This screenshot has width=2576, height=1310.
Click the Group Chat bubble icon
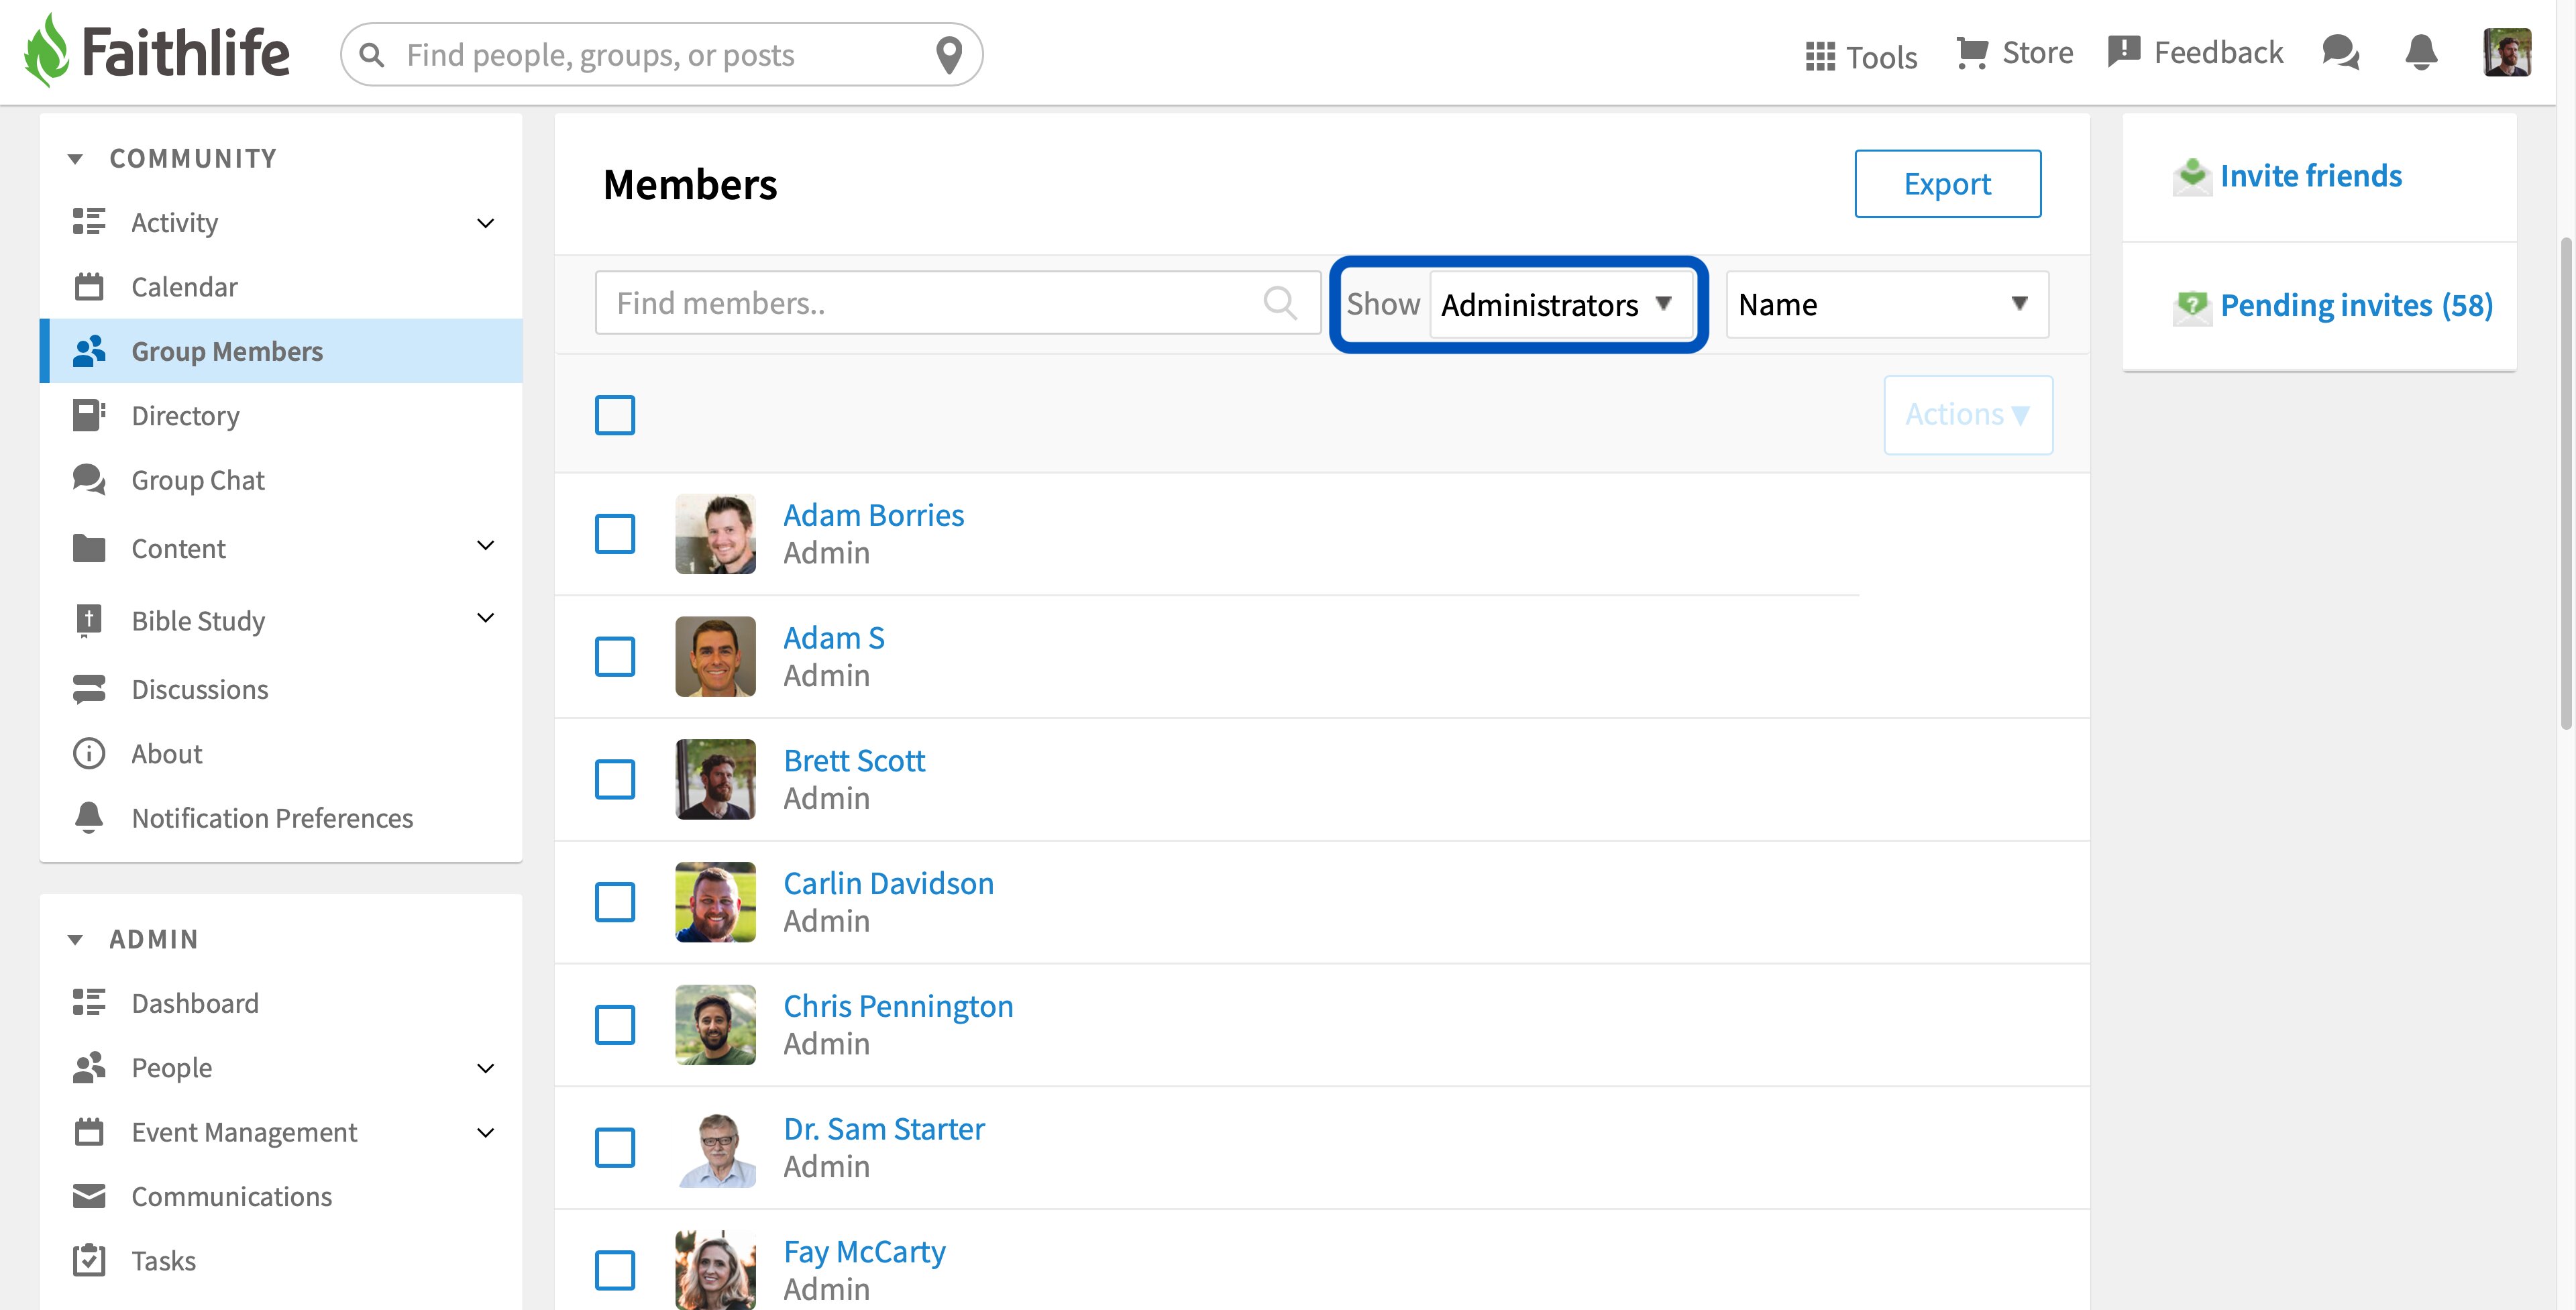(x=89, y=480)
